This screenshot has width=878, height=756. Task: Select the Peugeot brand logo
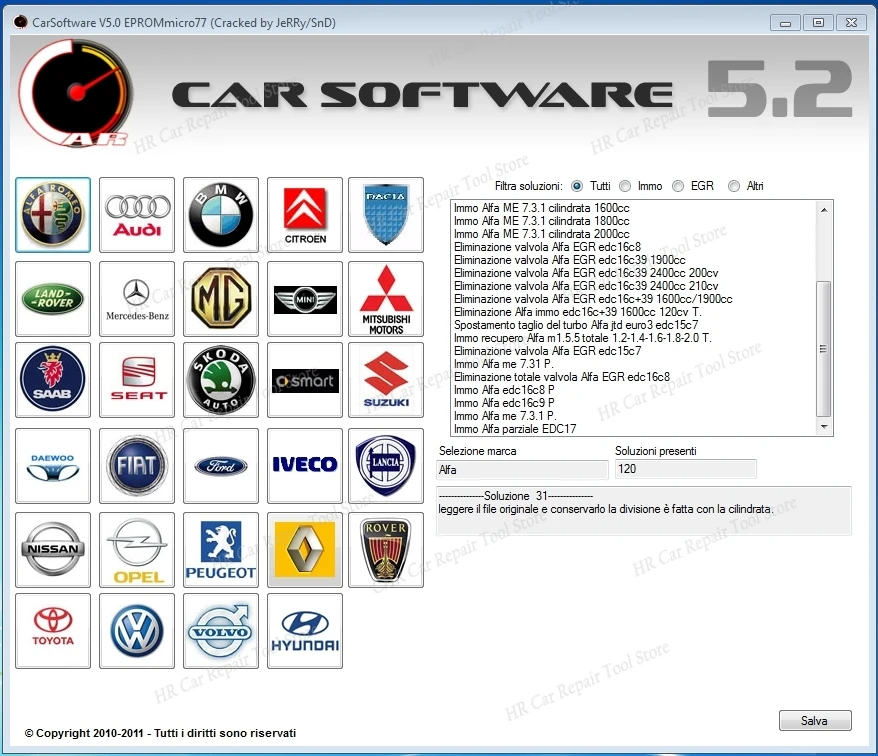click(220, 548)
